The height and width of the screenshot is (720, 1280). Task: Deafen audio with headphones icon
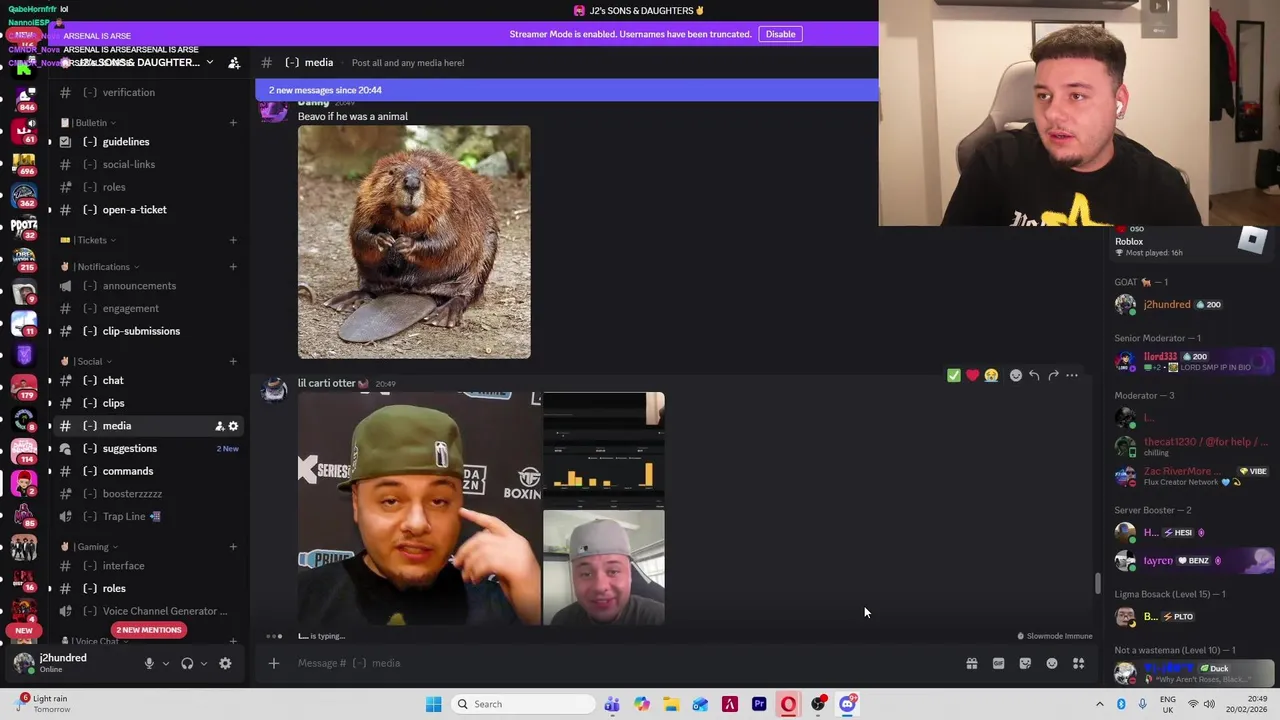point(187,663)
